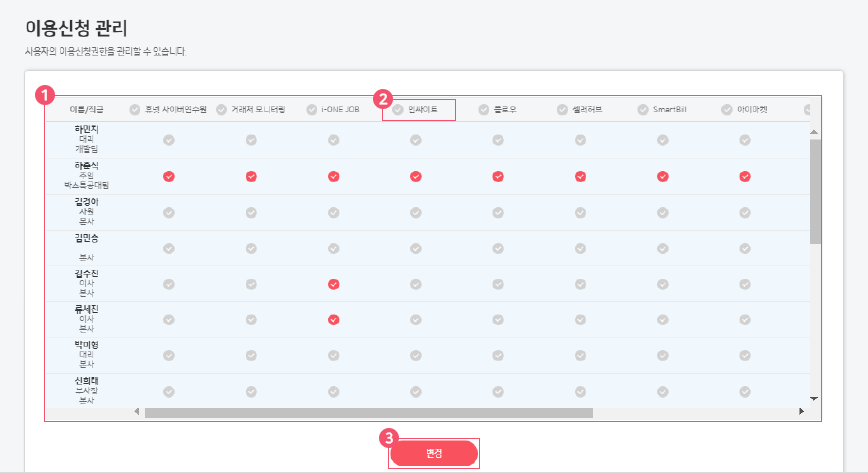Click the i-ONE JOB header check icon
Screen dimensions: 868x473
click(x=312, y=109)
